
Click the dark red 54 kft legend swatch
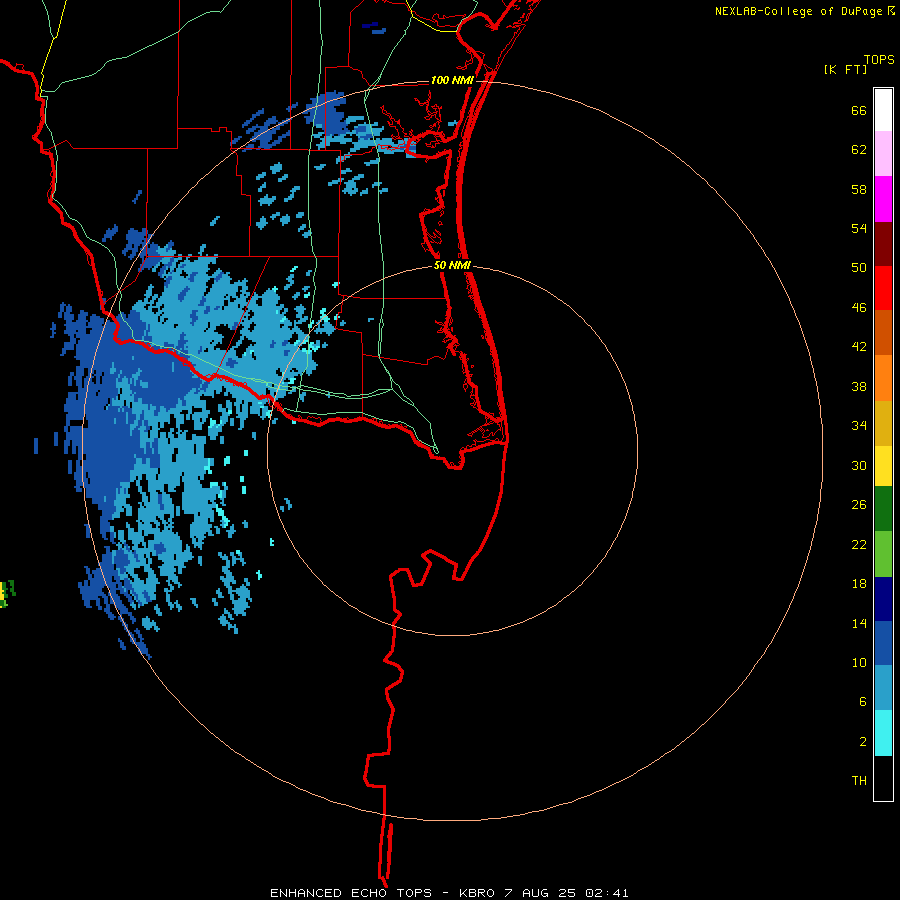click(x=883, y=243)
